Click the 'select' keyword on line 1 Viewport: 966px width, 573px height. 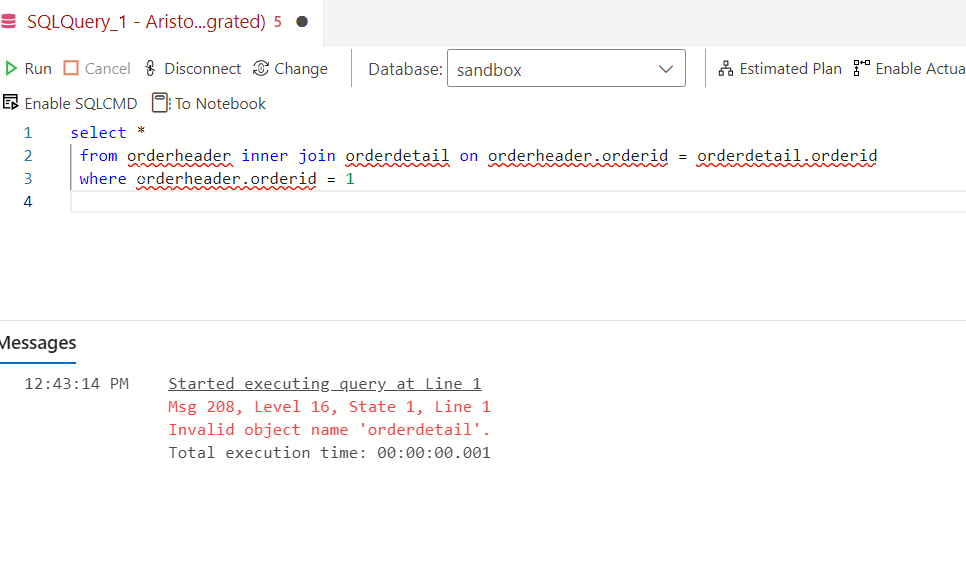pyautogui.click(x=98, y=133)
